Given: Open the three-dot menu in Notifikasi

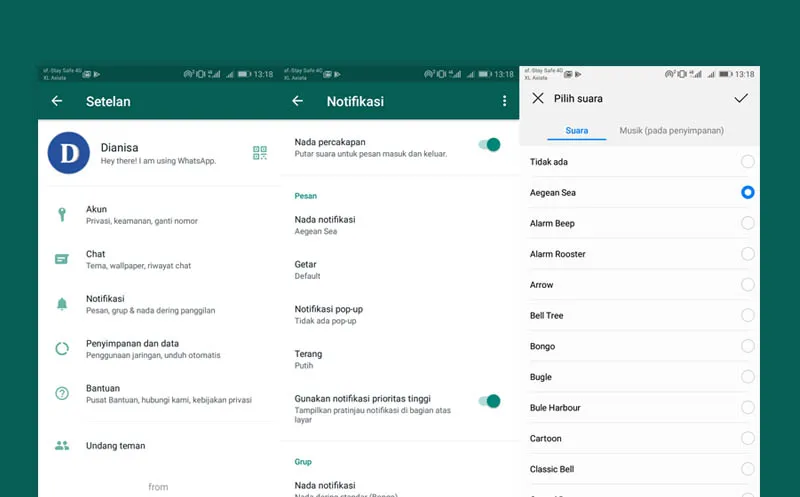Looking at the screenshot, I should (x=504, y=101).
